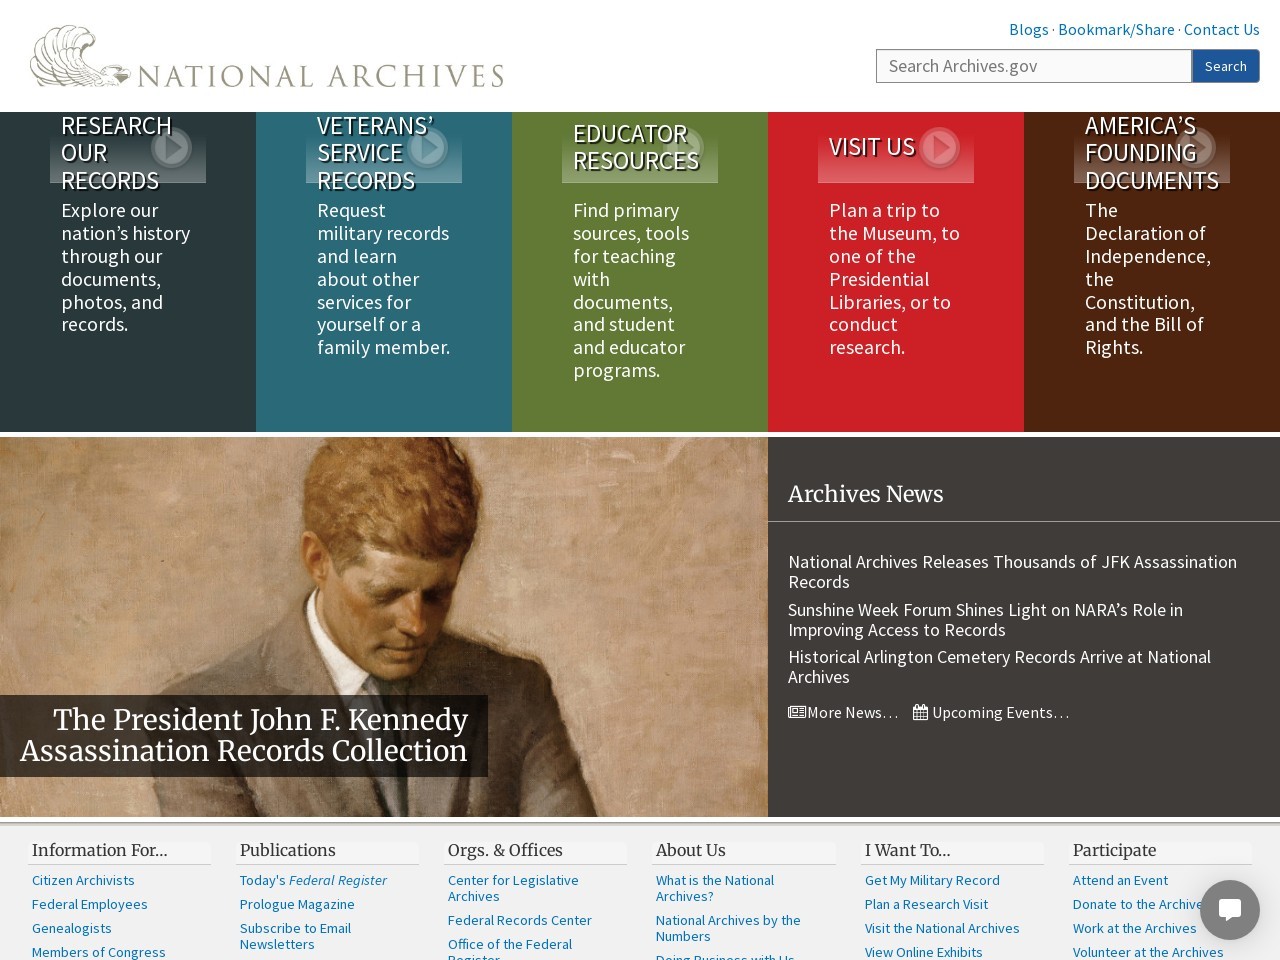Click the I Want To... footer heading

tap(907, 850)
